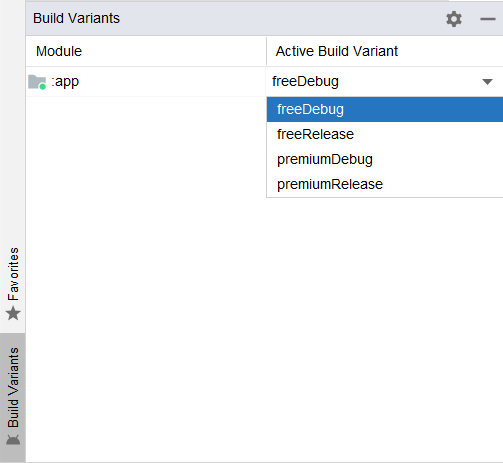Collapse the variant dropdown with arrow
This screenshot has width=503, height=463.
coord(487,82)
